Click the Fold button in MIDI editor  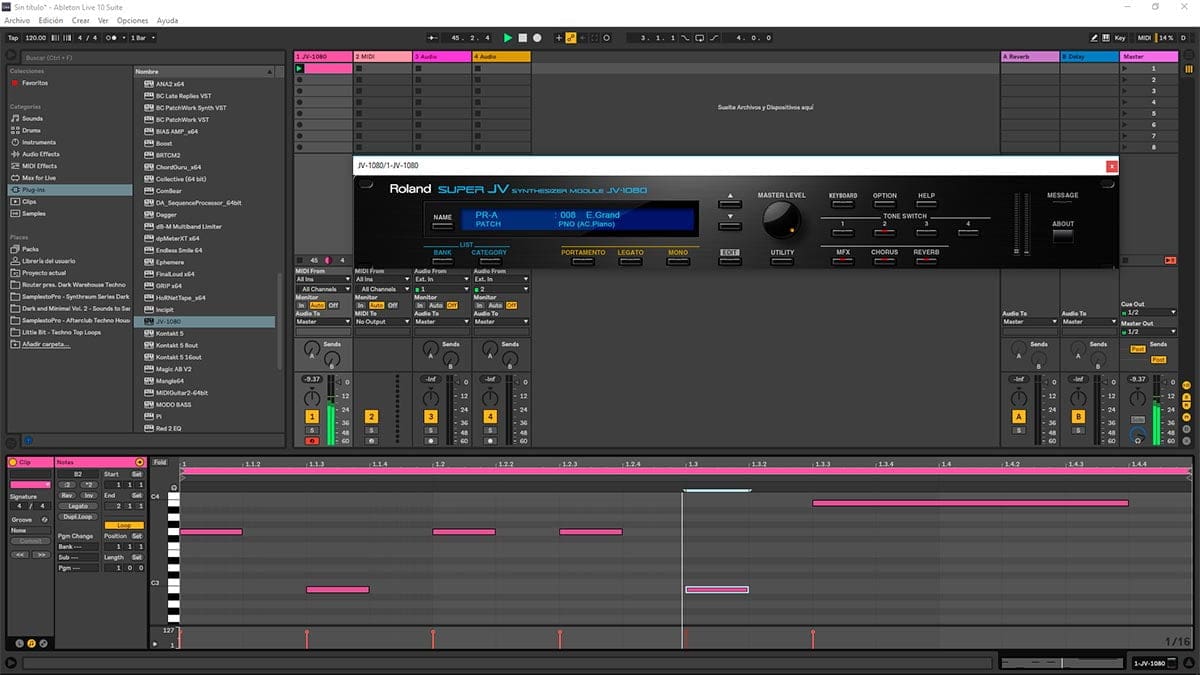tap(160, 462)
